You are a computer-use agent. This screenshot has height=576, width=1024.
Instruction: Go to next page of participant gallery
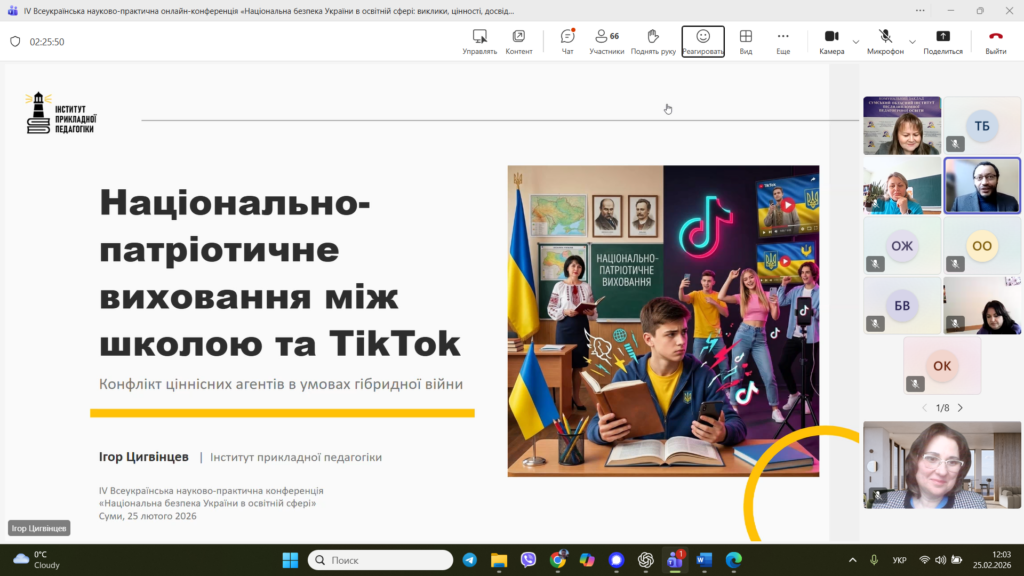click(x=960, y=408)
